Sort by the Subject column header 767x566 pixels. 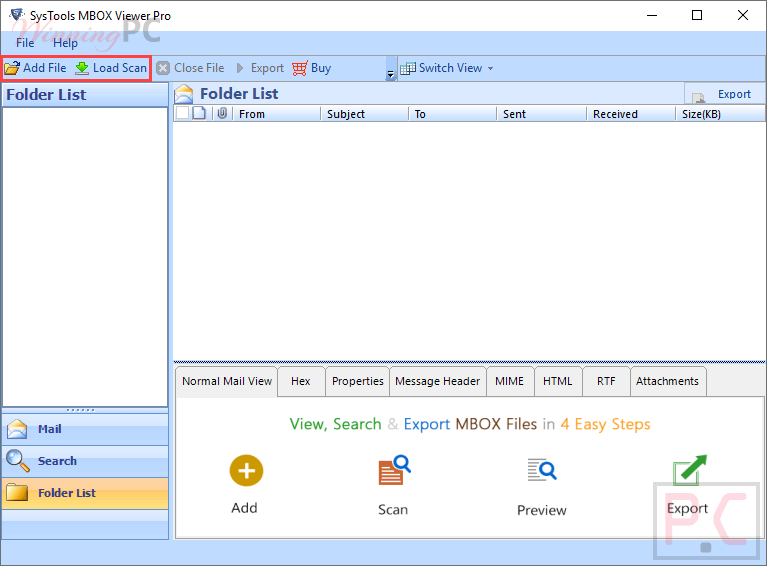(x=364, y=114)
